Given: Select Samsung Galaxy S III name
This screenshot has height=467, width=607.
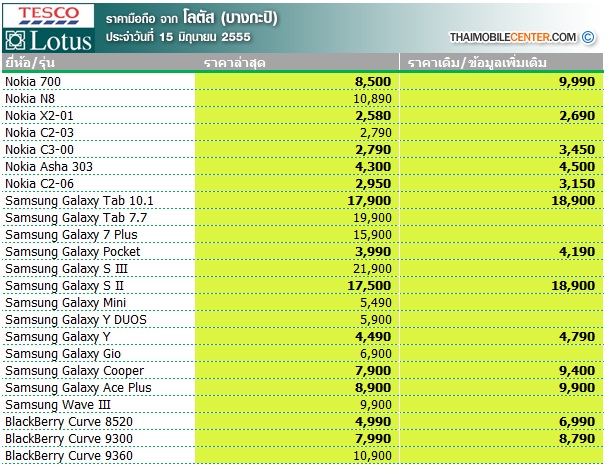Looking at the screenshot, I should click(66, 269).
